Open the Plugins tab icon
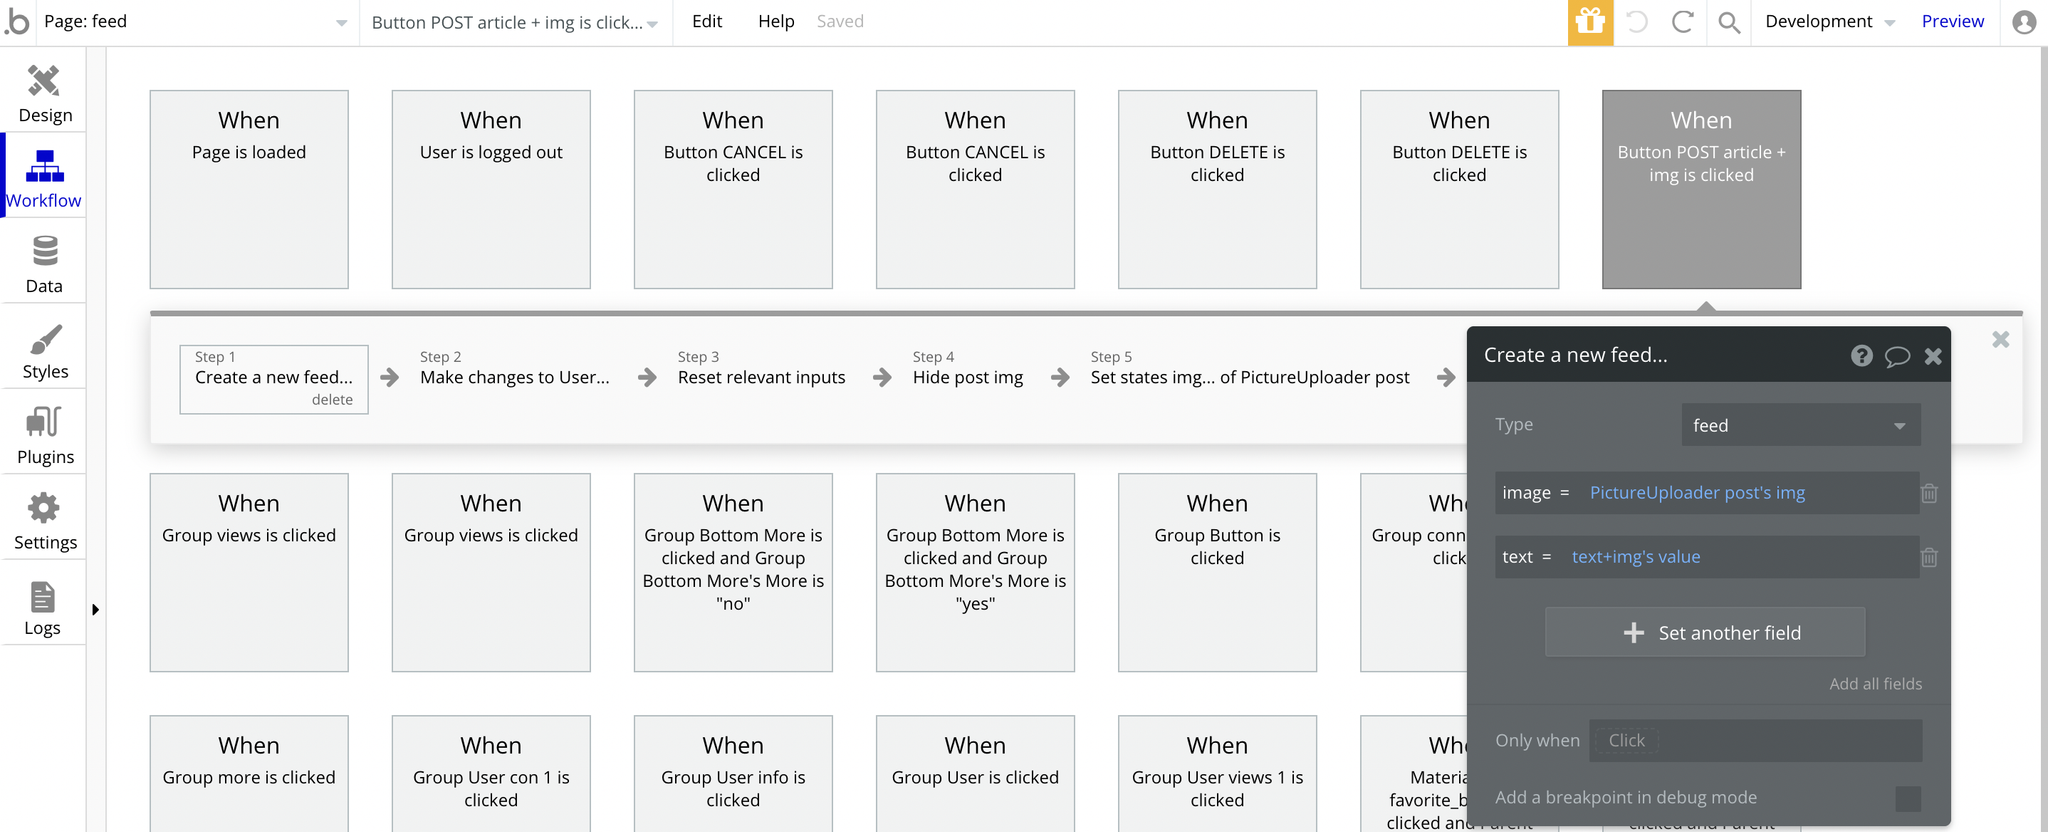Image resolution: width=2048 pixels, height=832 pixels. pos(44,422)
